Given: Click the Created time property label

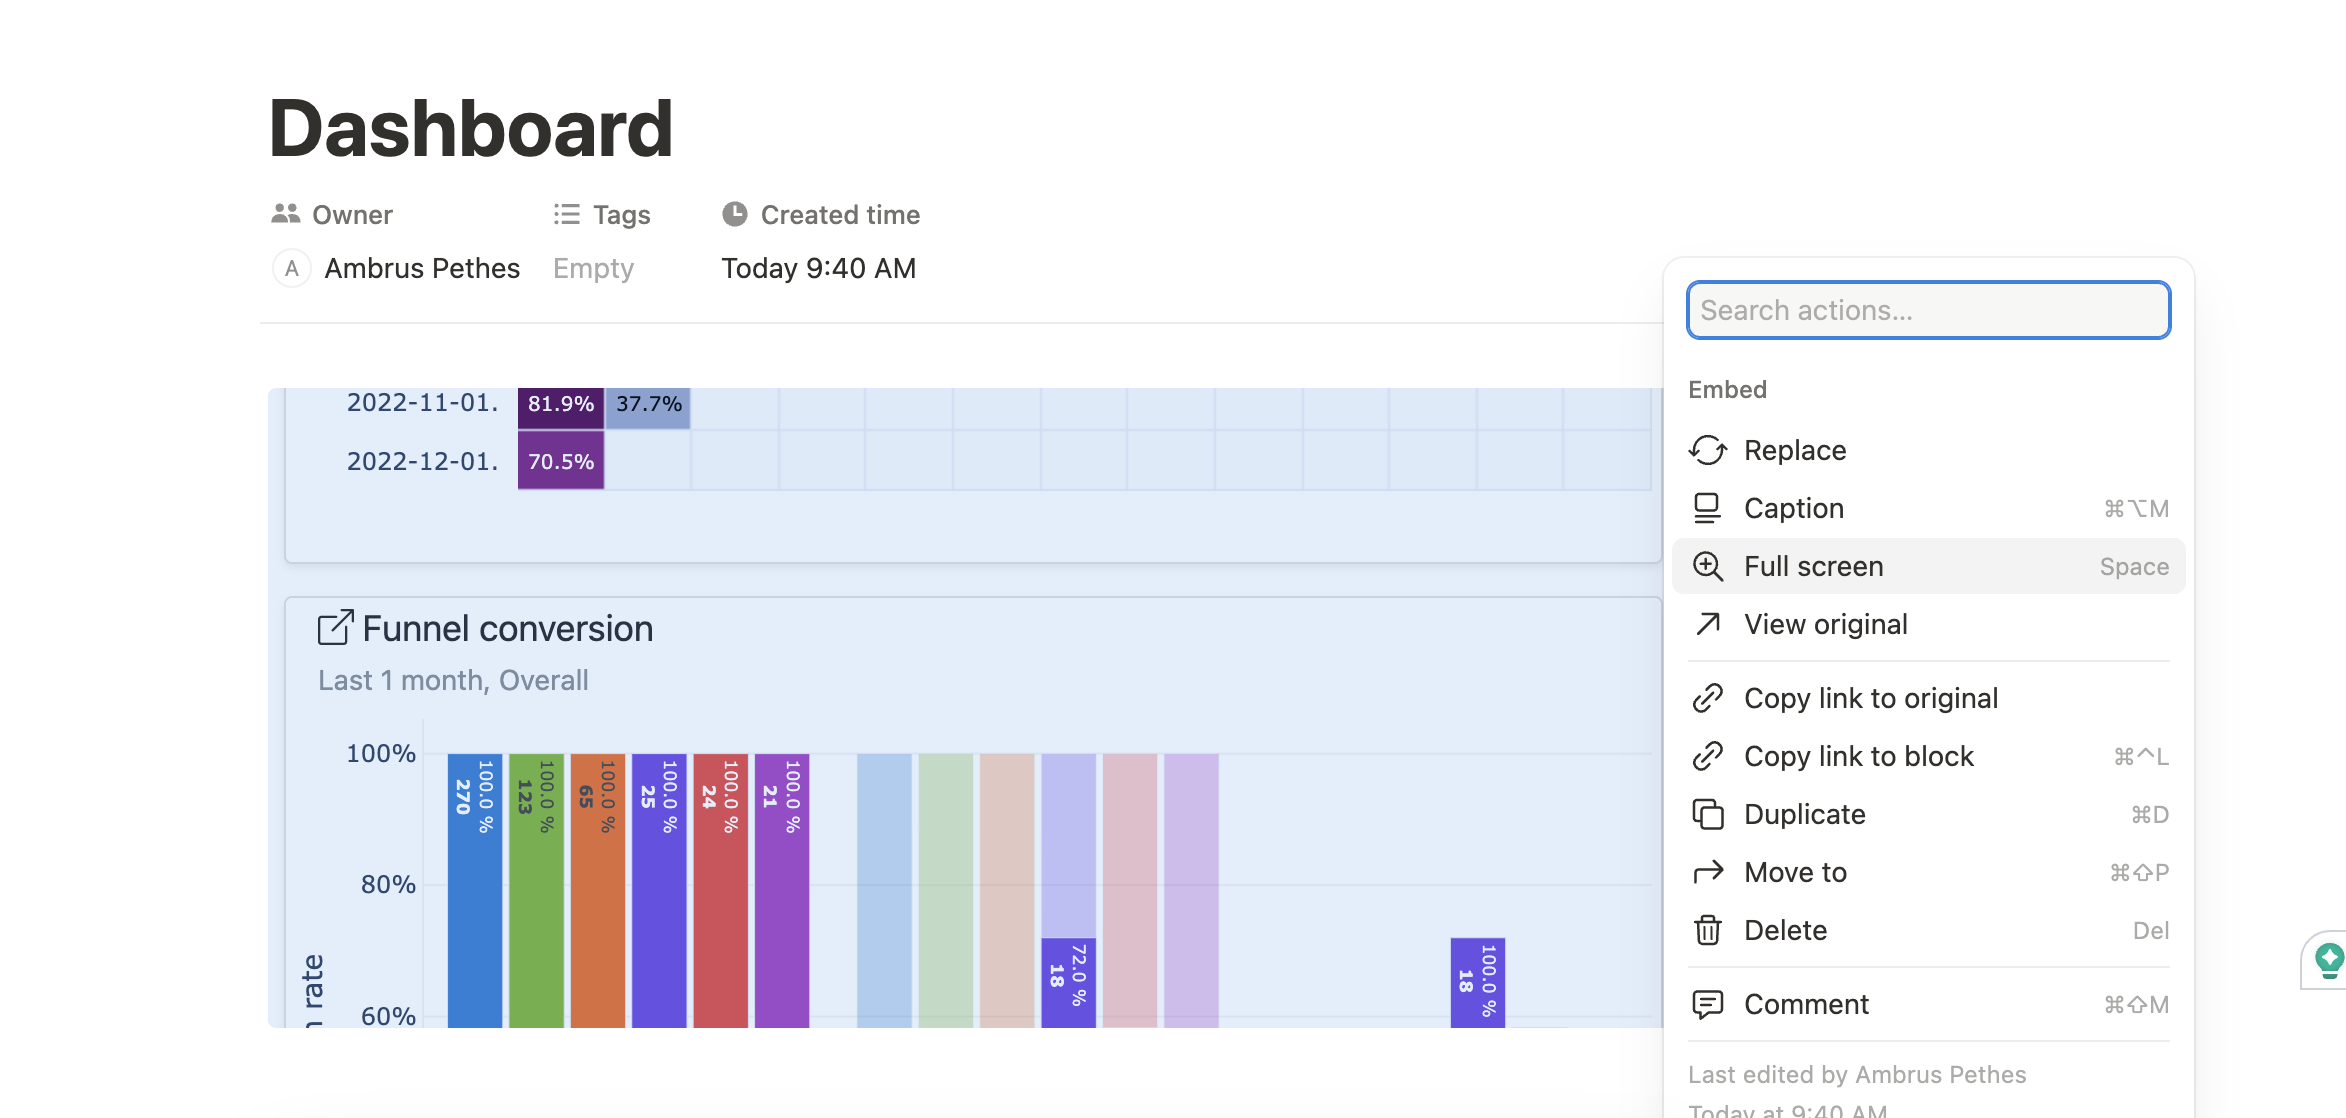Looking at the screenshot, I should click(839, 215).
